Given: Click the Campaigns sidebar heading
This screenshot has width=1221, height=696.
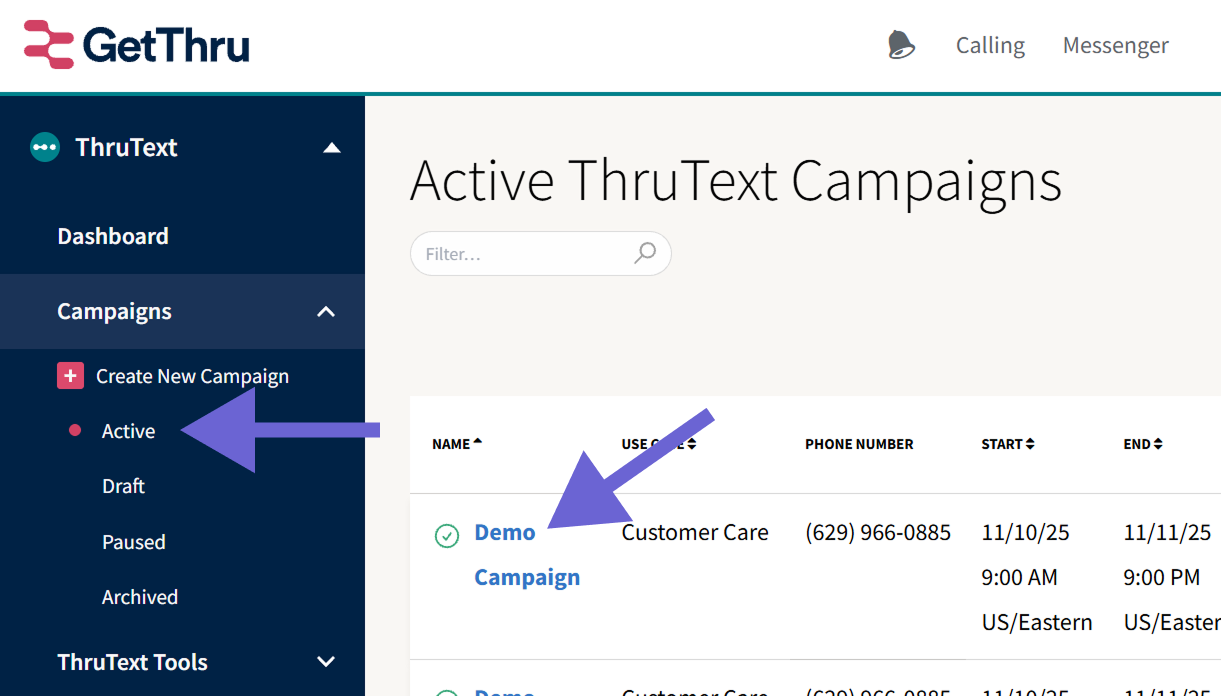Looking at the screenshot, I should (x=114, y=311).
